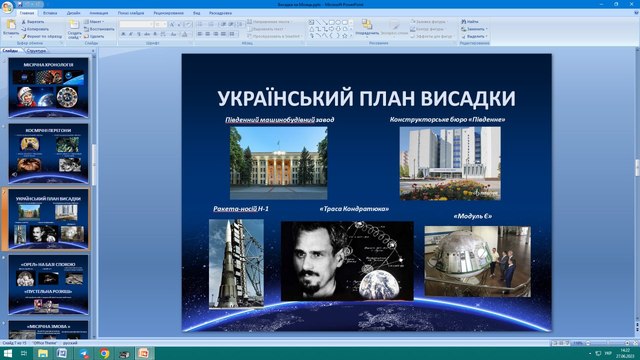The image size is (640, 360).
Task: Toggle italic text formatting in ribbon
Action: [131, 34]
